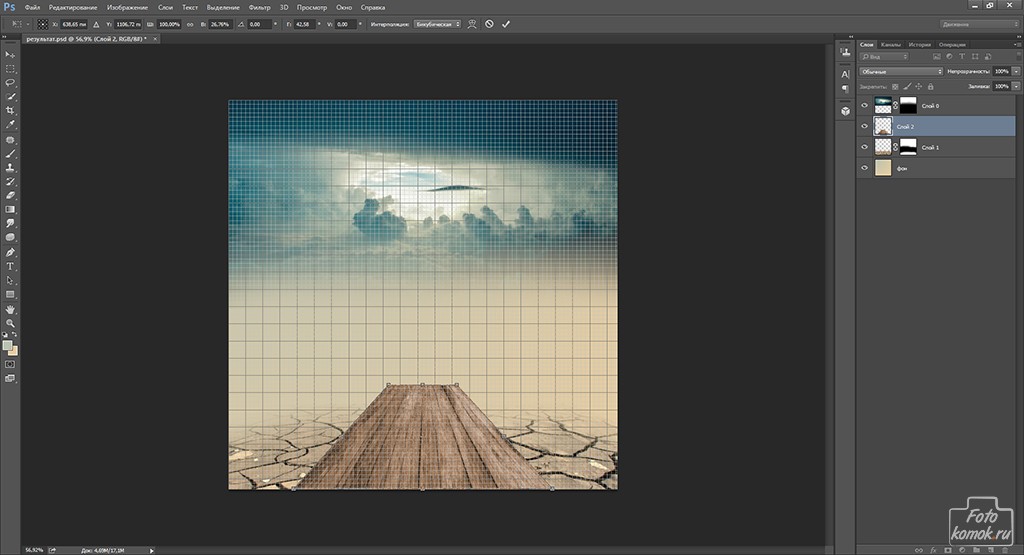The width and height of the screenshot is (1024, 555).
Task: Open the История panel tab
Action: click(920, 44)
